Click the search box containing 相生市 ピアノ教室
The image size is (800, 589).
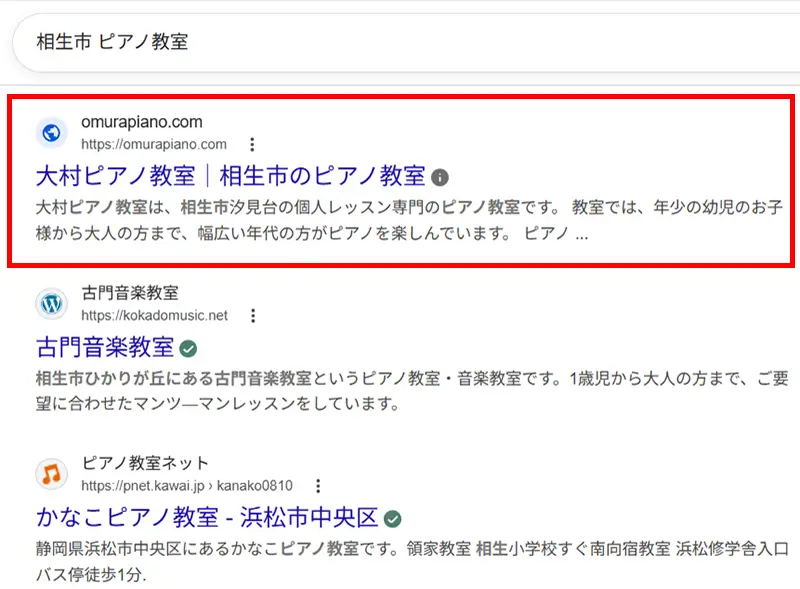(400, 42)
